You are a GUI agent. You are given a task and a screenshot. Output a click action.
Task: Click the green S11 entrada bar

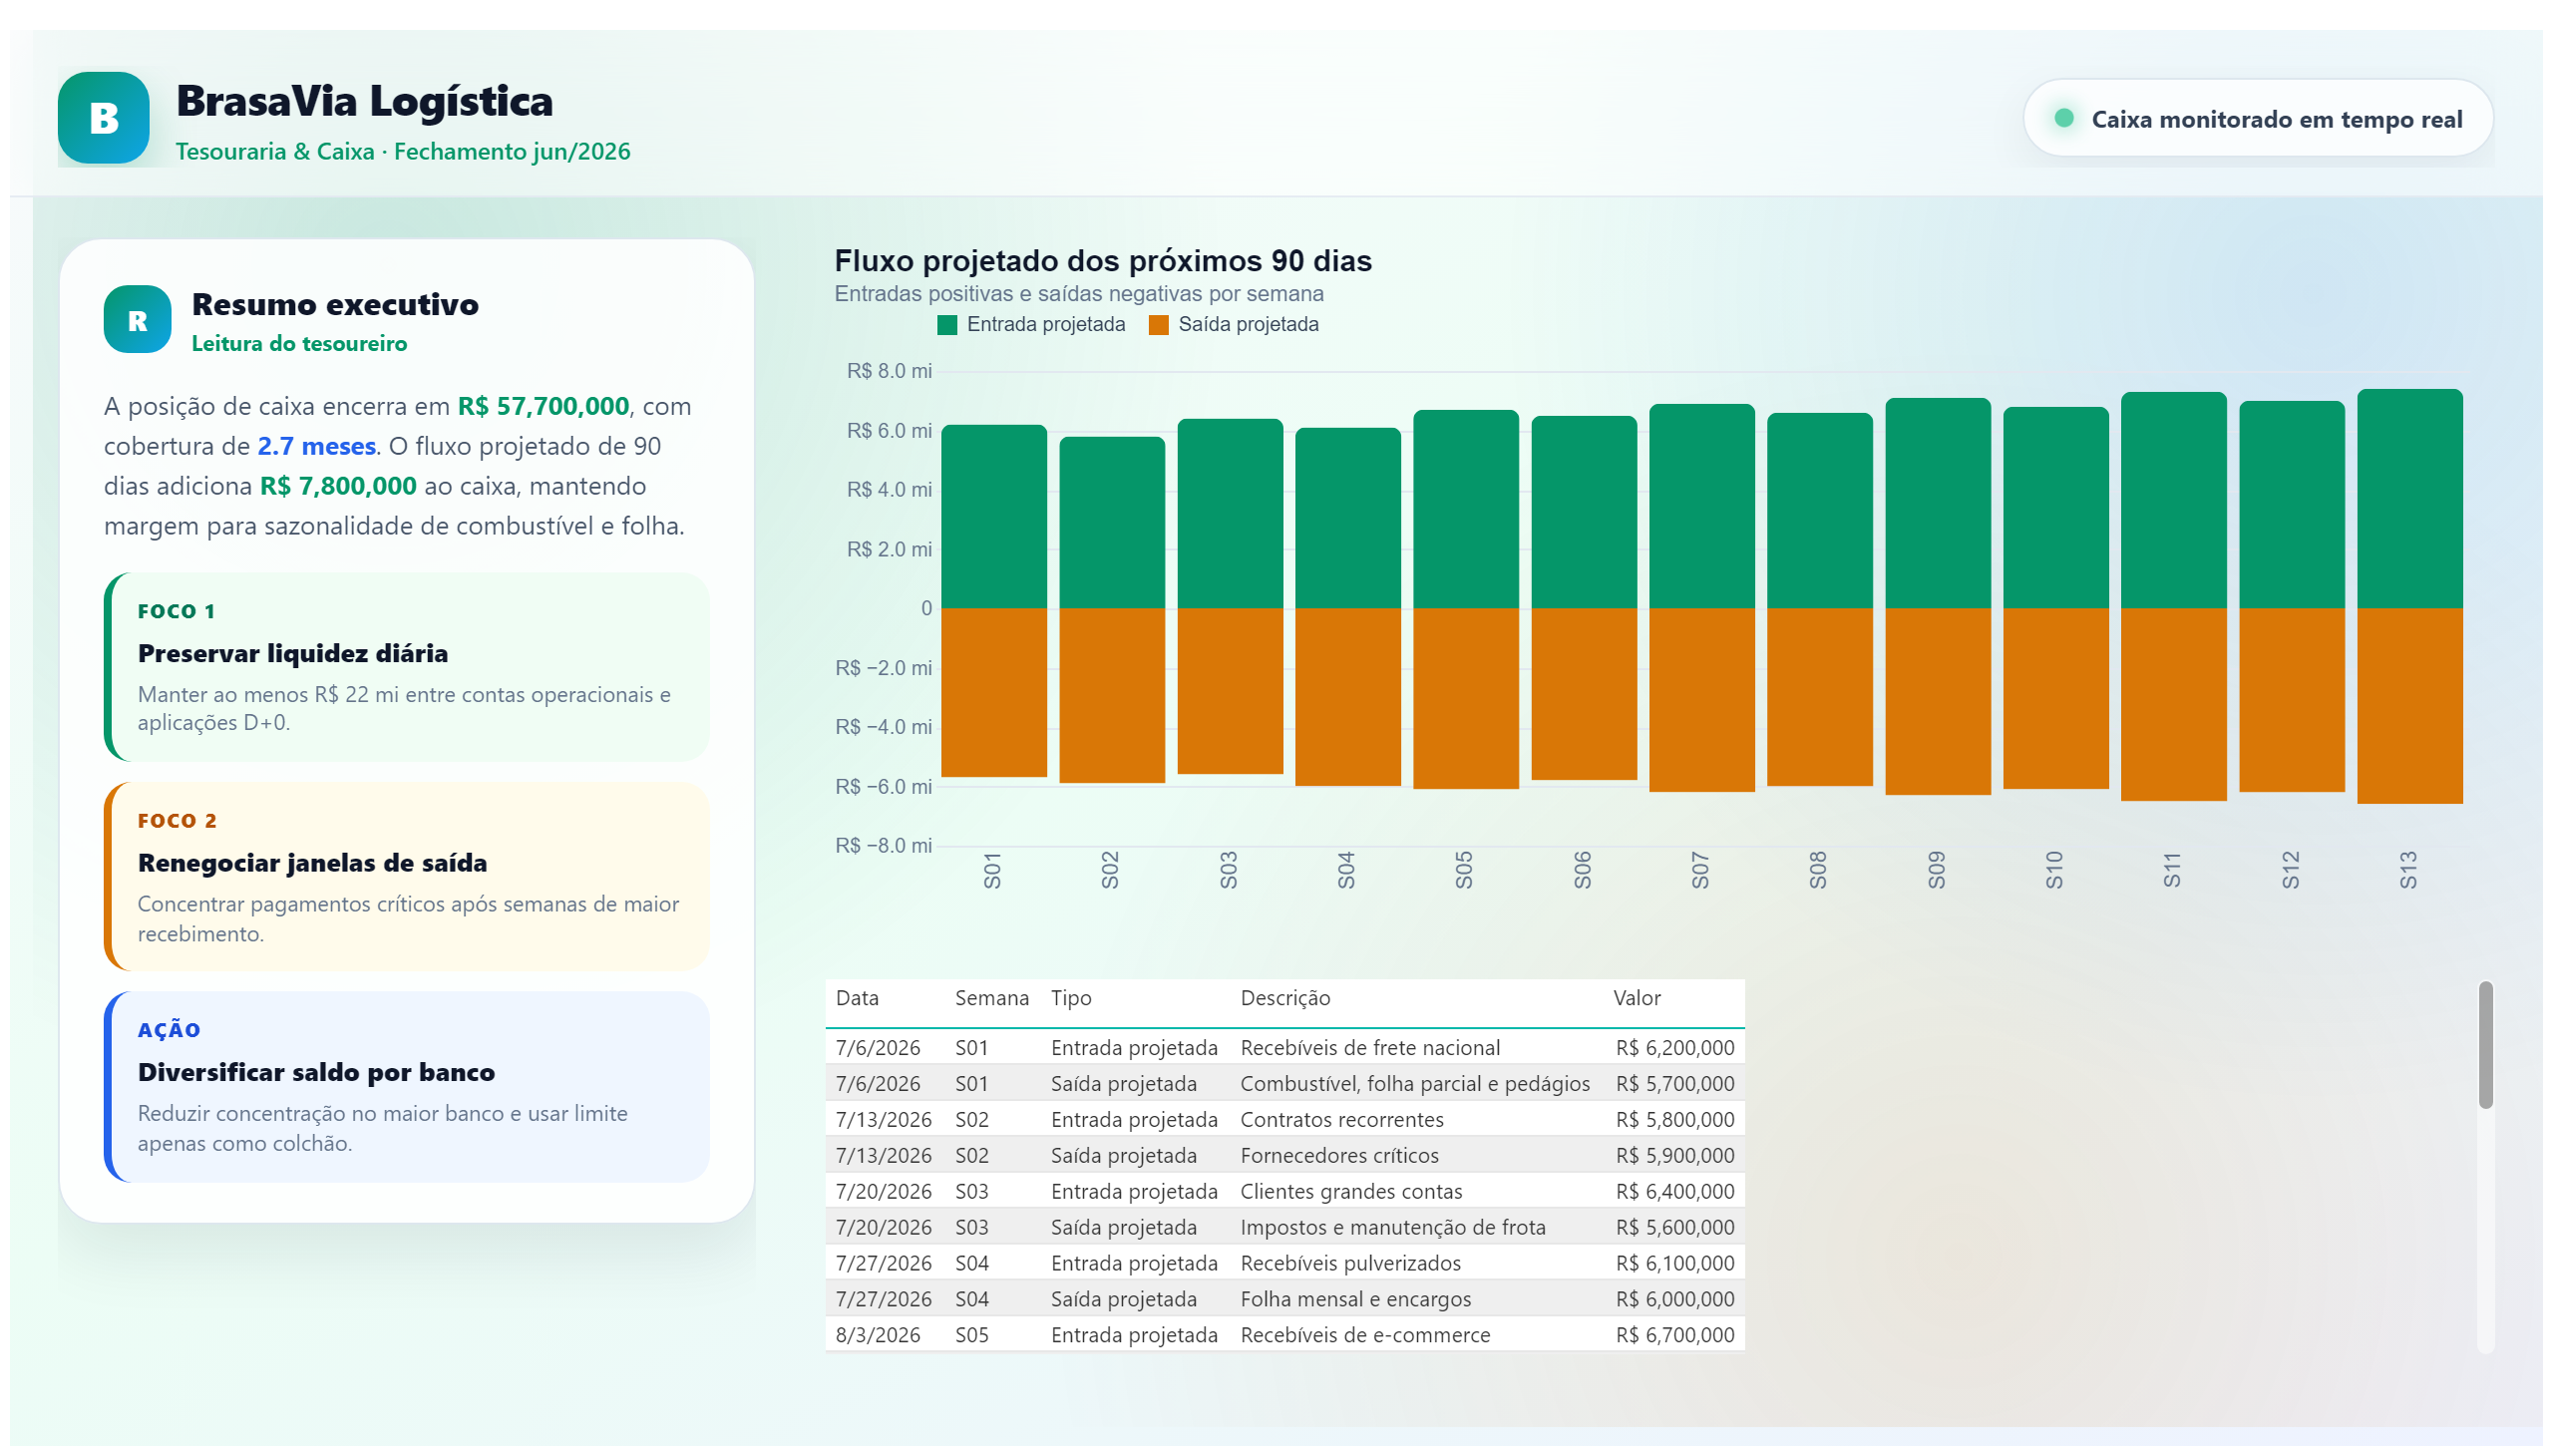click(x=2174, y=500)
